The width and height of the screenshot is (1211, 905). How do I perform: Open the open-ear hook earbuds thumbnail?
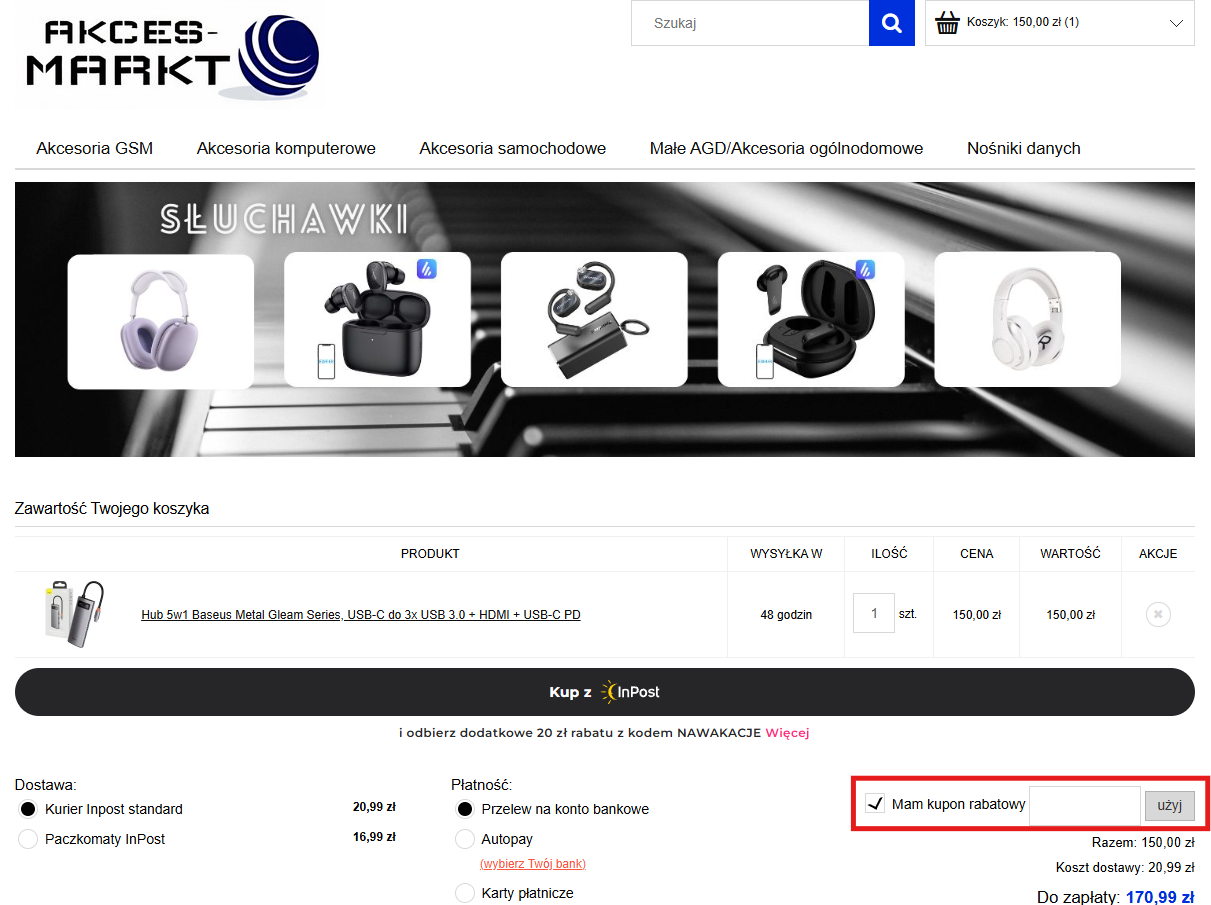594,320
